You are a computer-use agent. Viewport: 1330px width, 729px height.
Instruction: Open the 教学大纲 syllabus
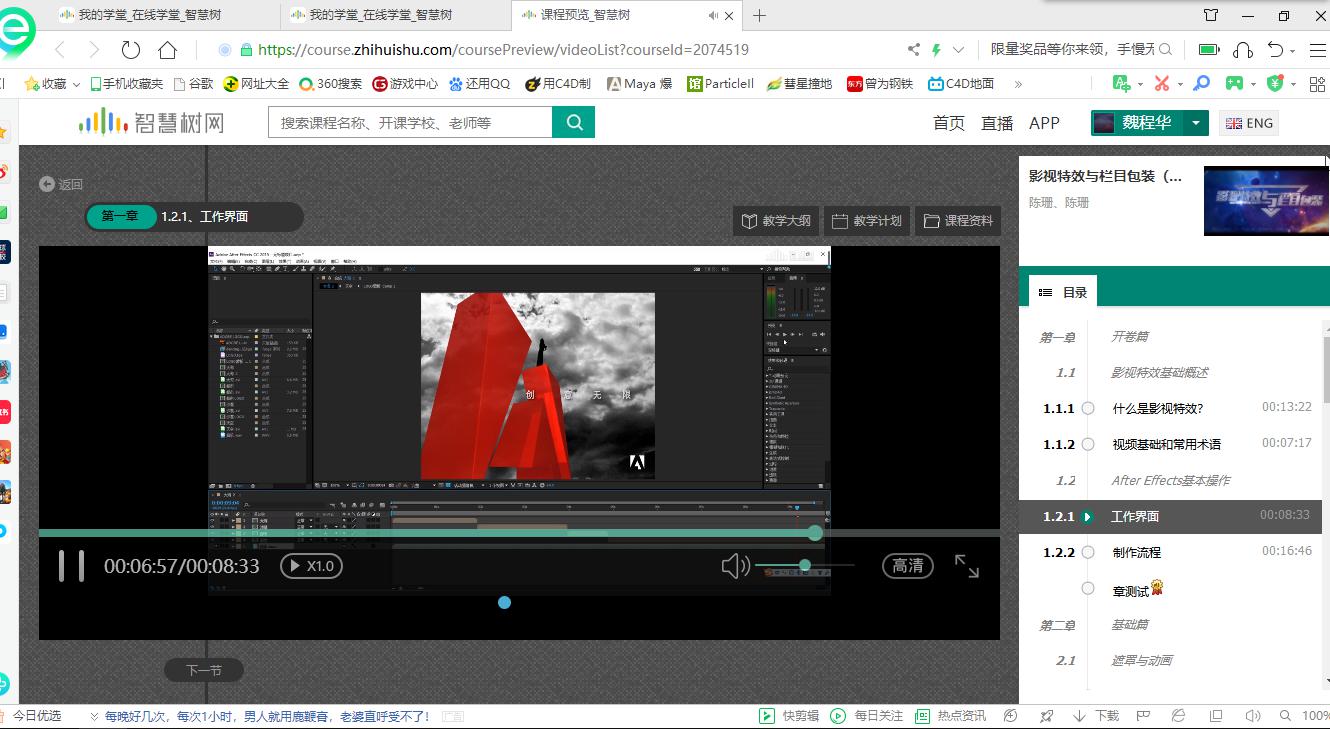click(776, 221)
